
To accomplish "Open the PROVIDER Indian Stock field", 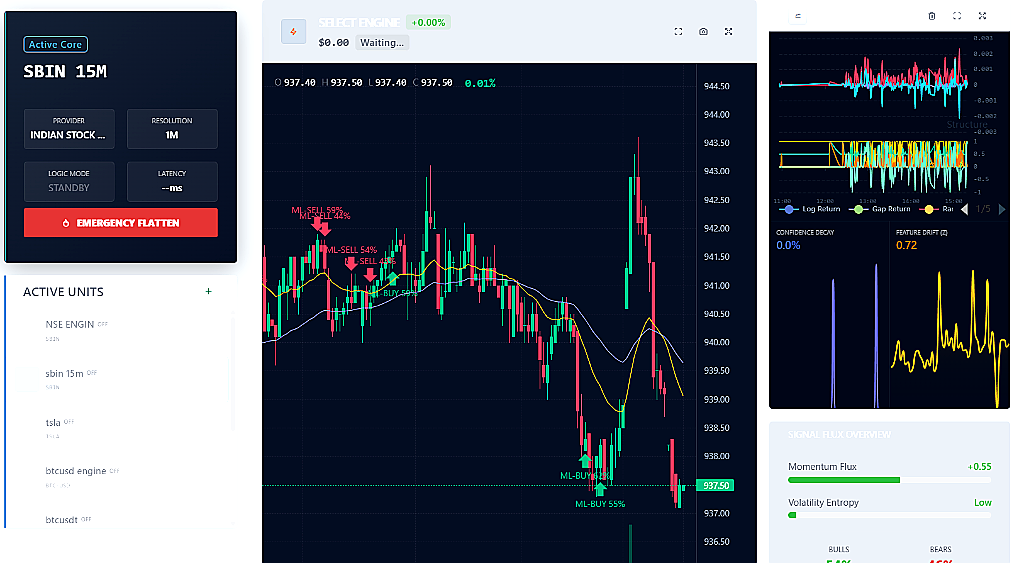I will [69, 129].
